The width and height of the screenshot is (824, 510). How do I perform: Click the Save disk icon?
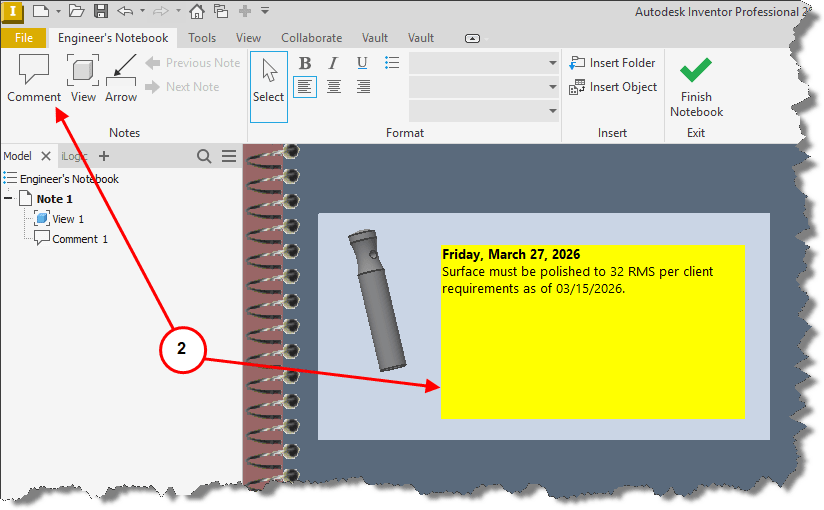[x=101, y=11]
